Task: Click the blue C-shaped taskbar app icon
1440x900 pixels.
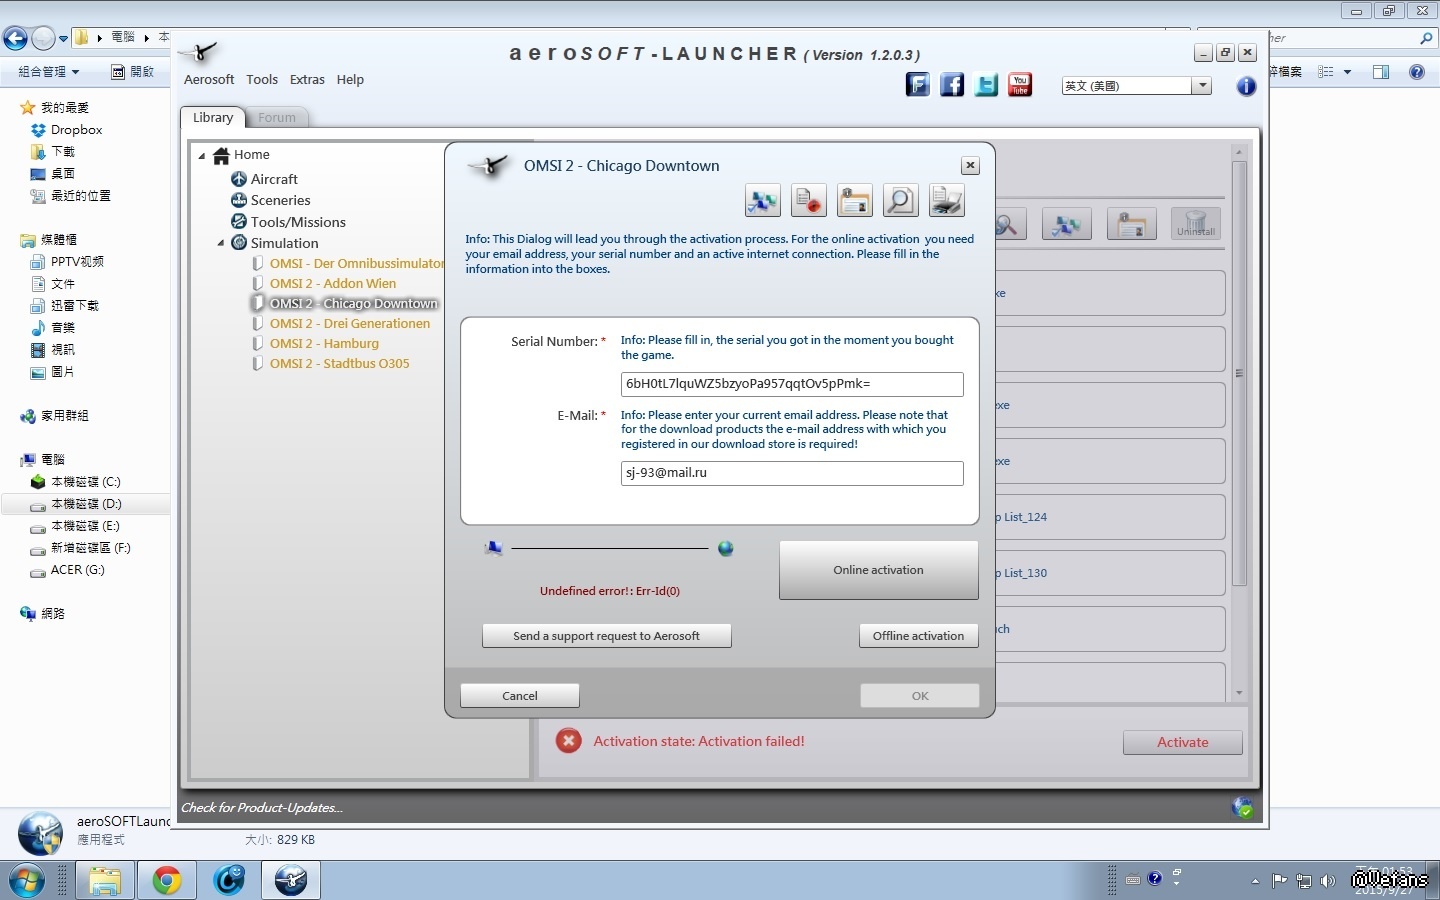Action: pos(229,880)
